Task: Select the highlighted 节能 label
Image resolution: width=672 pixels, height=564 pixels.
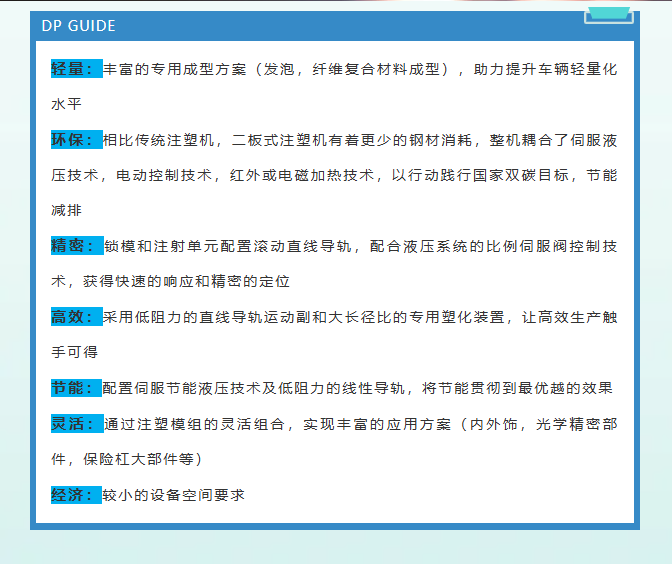Action: pyautogui.click(x=76, y=388)
